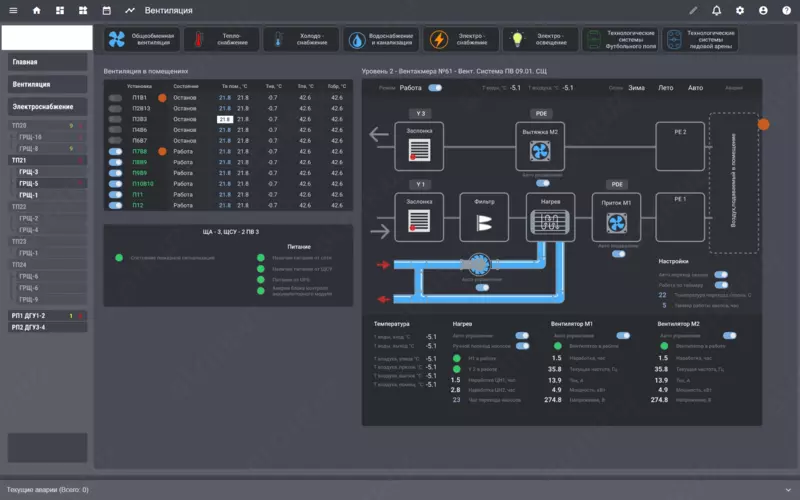The width and height of the screenshot is (800, 500).
Task: Open the hamburger menu in the top bar
Action: click(13, 10)
